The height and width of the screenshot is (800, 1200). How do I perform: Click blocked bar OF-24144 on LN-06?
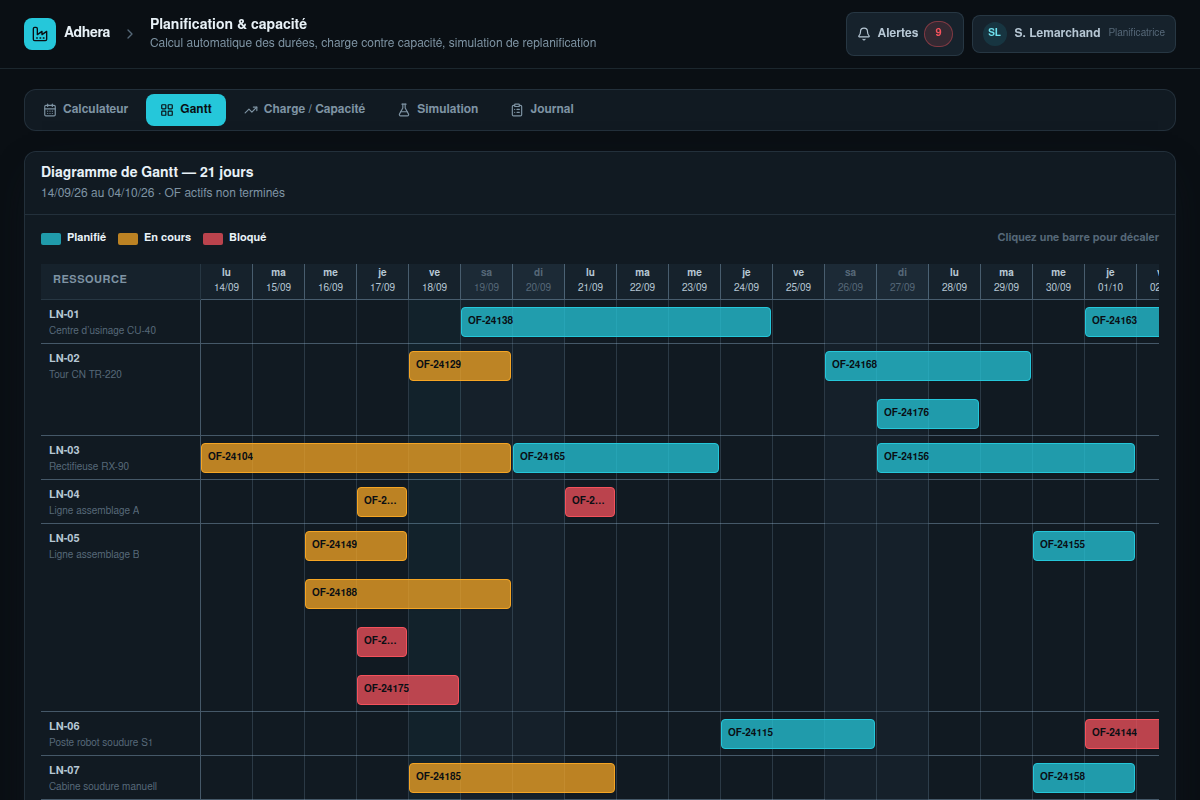point(1122,733)
